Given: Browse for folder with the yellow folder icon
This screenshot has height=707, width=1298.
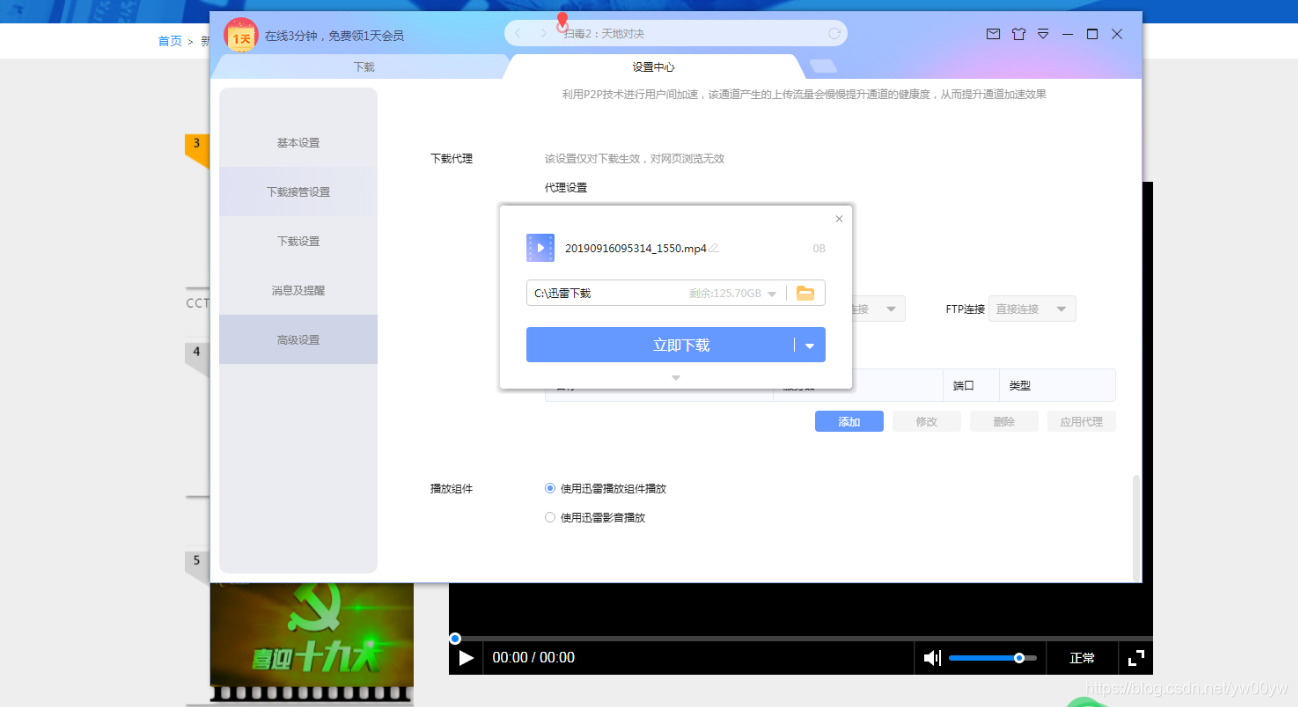Looking at the screenshot, I should [805, 293].
